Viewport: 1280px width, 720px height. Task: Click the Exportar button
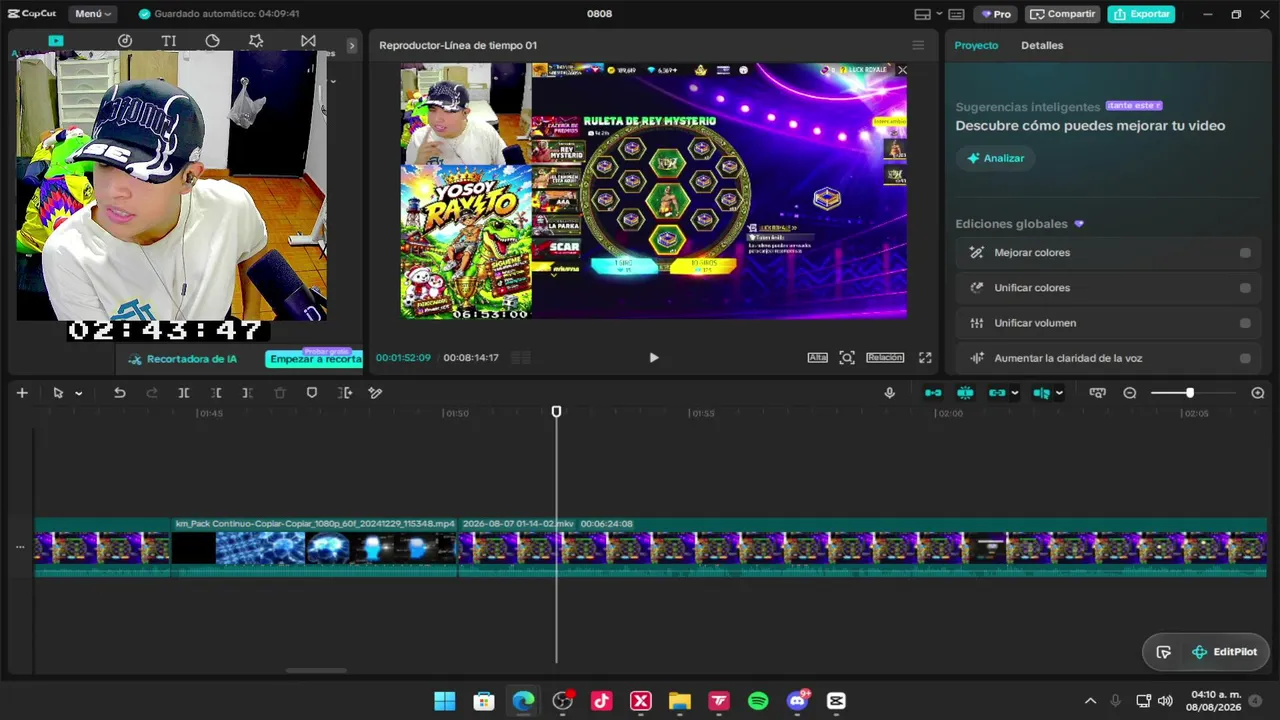(x=1141, y=14)
